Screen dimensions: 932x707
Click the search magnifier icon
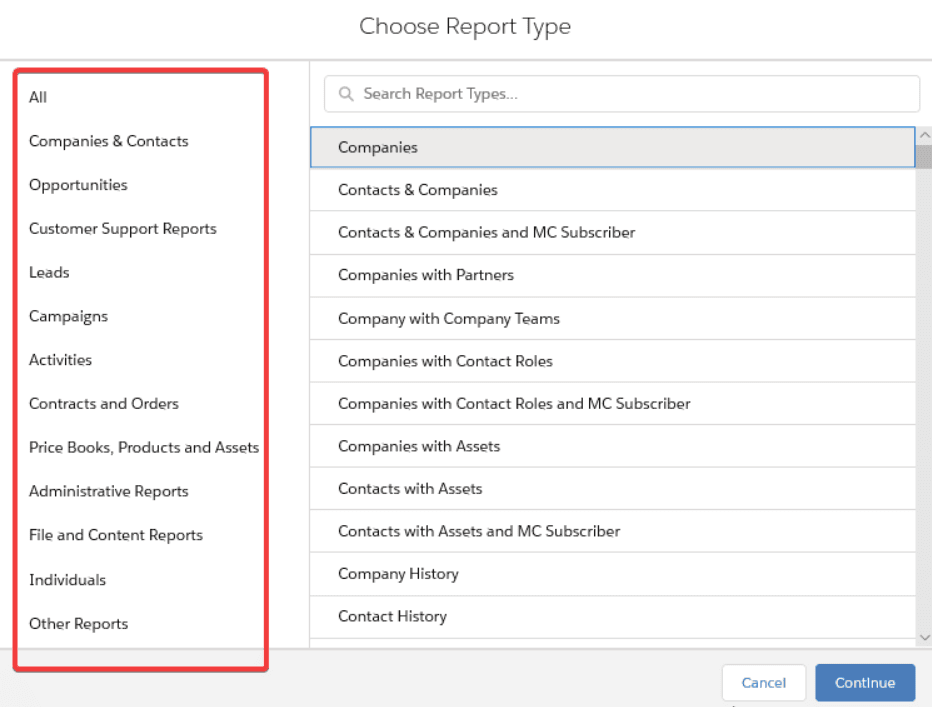point(347,94)
